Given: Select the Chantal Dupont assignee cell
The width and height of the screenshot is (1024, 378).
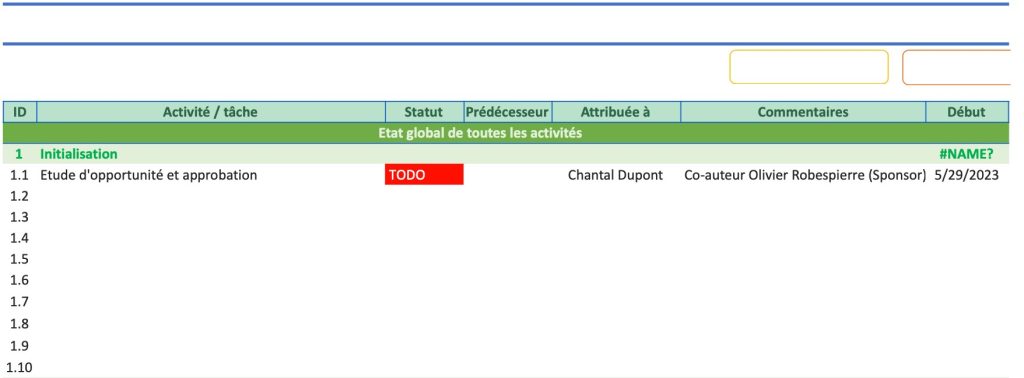Looking at the screenshot, I should click(616, 175).
